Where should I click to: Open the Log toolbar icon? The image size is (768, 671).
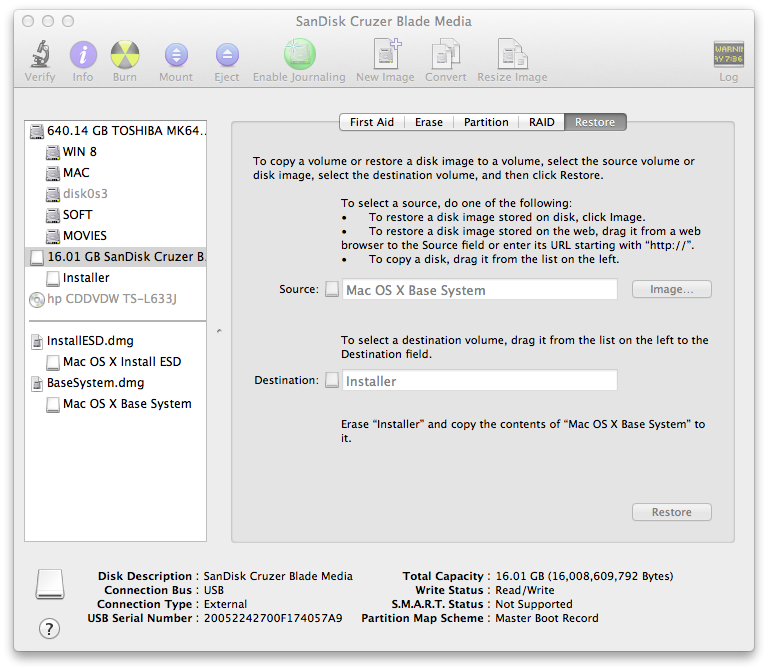(x=728, y=54)
